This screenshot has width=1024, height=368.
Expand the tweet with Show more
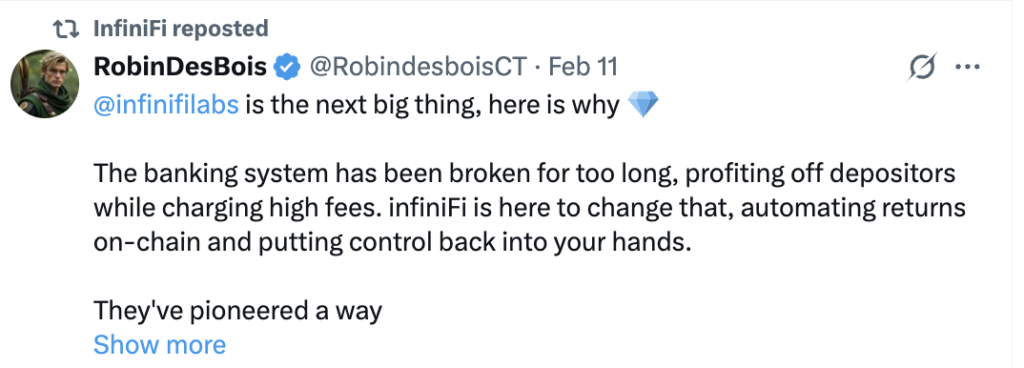tap(159, 344)
